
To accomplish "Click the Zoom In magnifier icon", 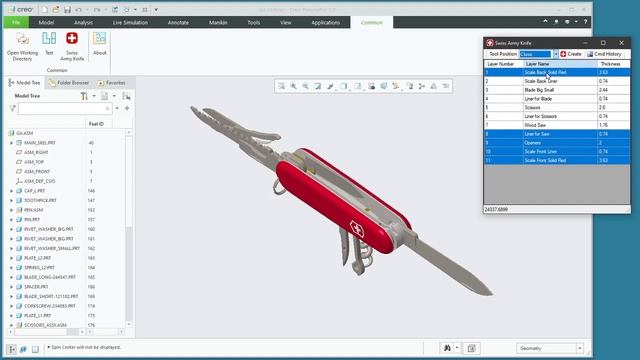I will coord(293,86).
